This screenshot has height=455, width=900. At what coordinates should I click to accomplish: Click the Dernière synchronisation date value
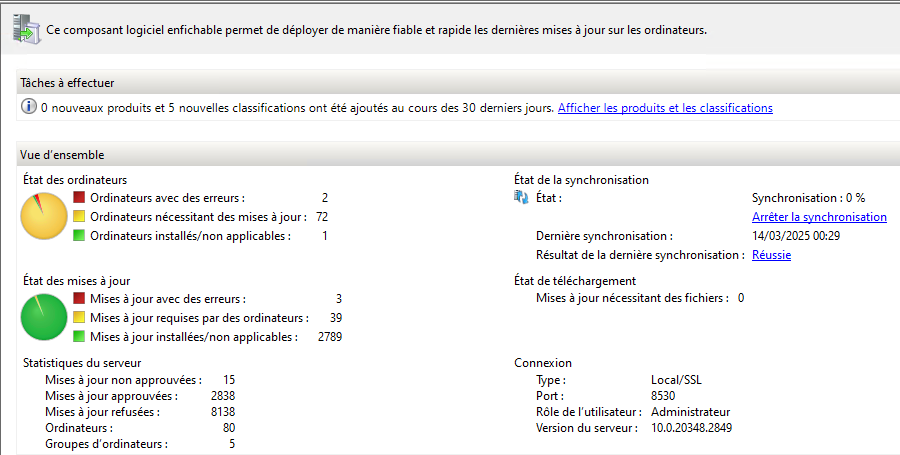794,236
